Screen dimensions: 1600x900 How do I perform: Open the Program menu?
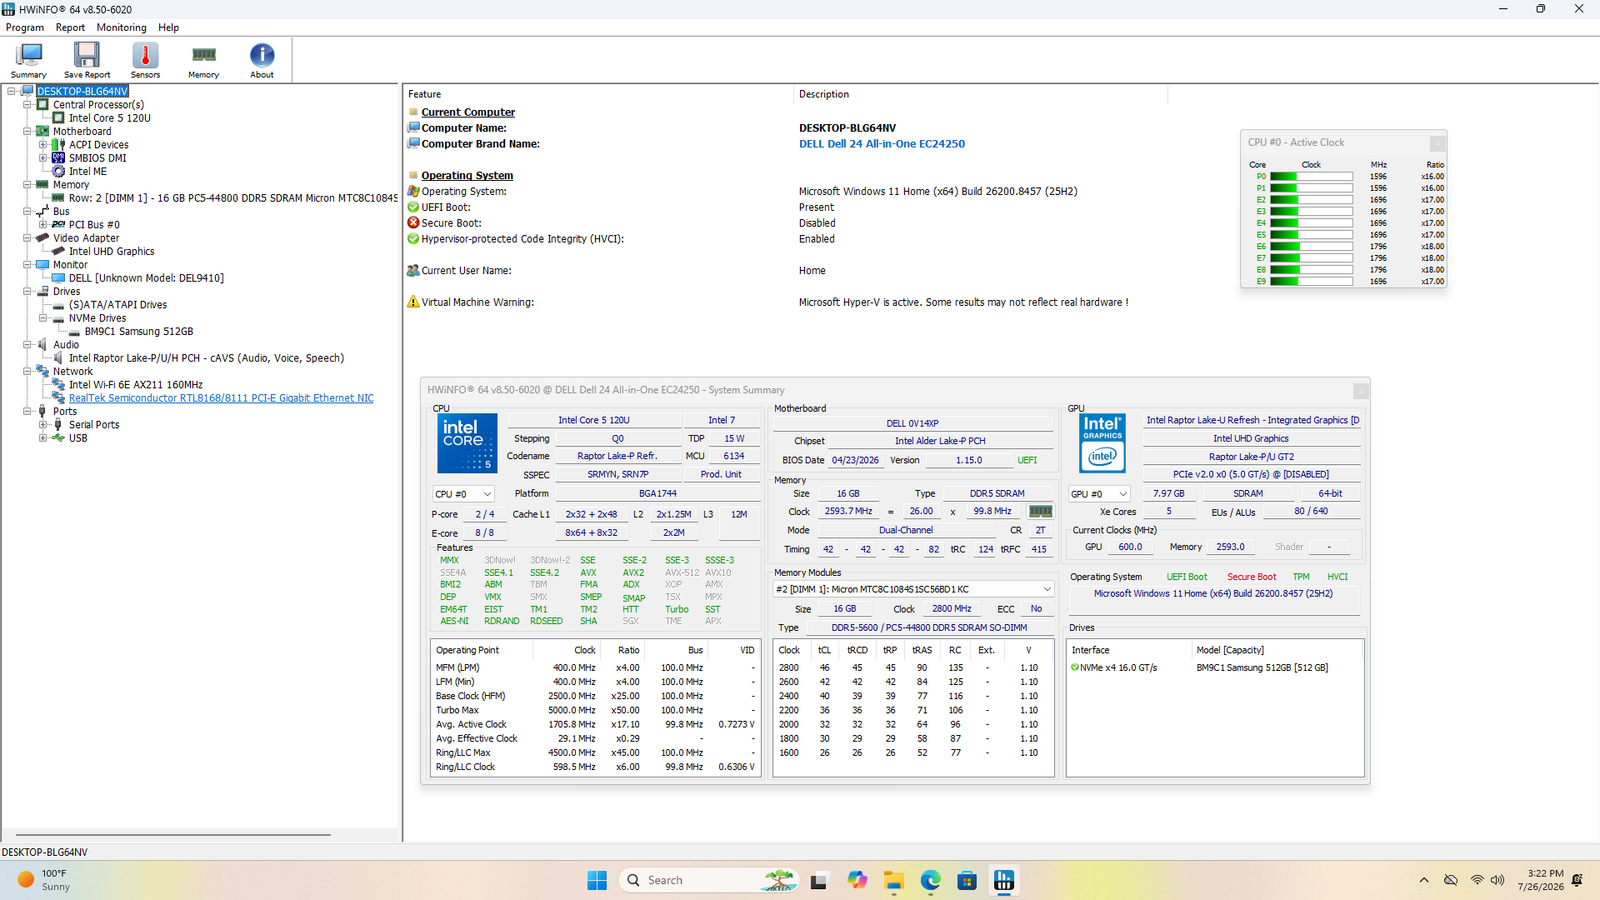pos(25,27)
